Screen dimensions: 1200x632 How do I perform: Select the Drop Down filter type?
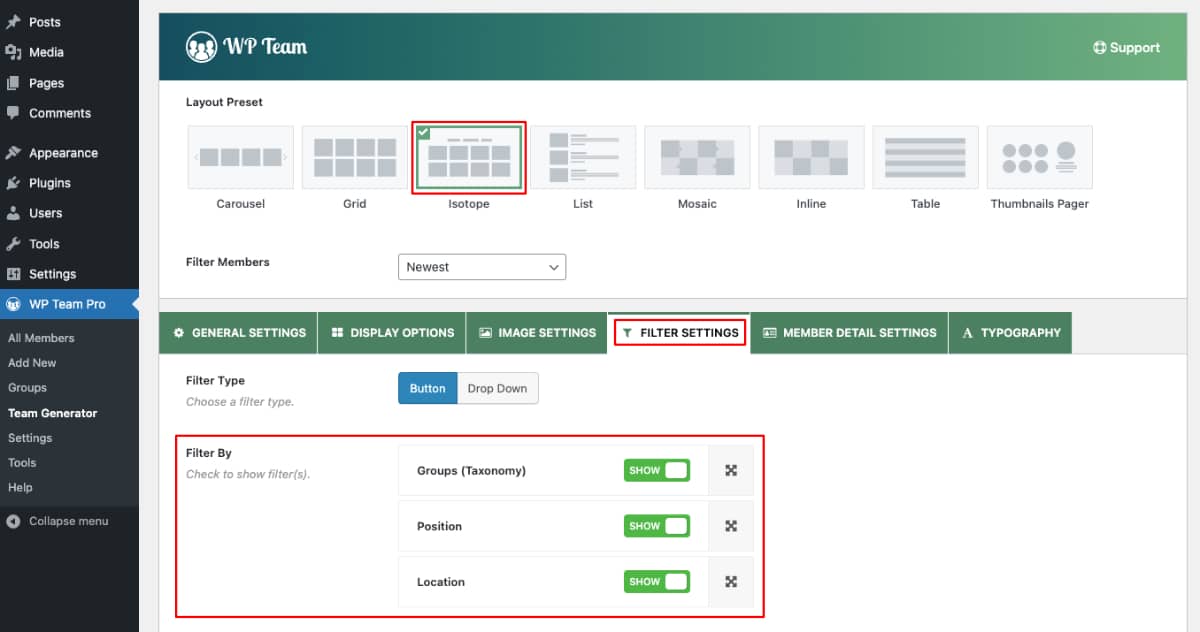[497, 388]
